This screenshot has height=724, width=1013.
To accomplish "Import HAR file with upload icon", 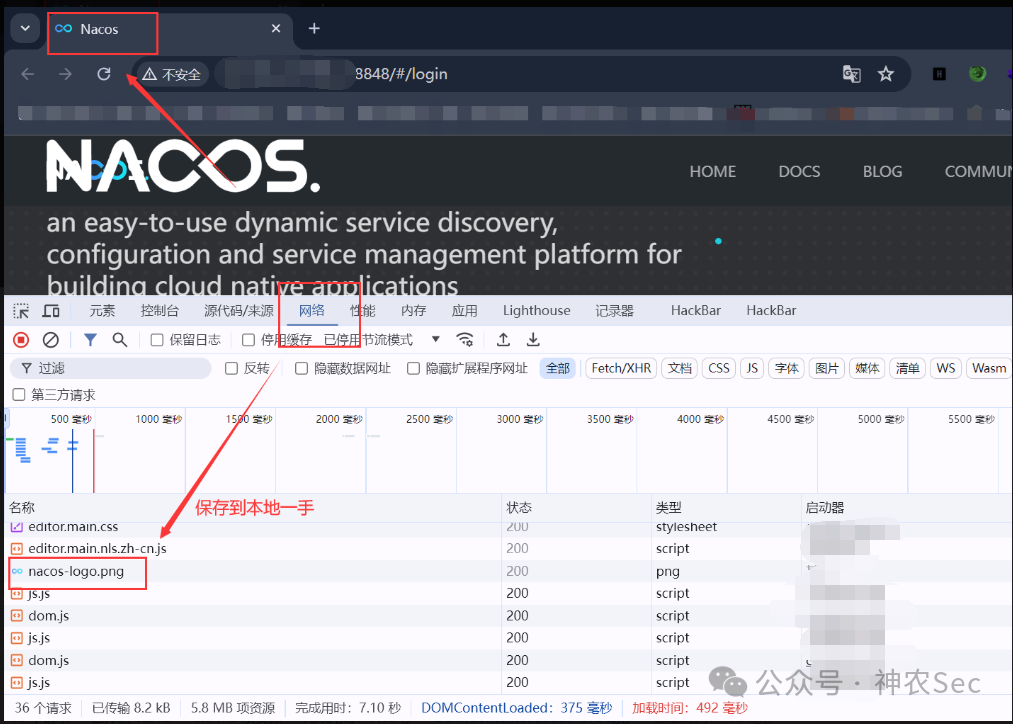I will (503, 340).
